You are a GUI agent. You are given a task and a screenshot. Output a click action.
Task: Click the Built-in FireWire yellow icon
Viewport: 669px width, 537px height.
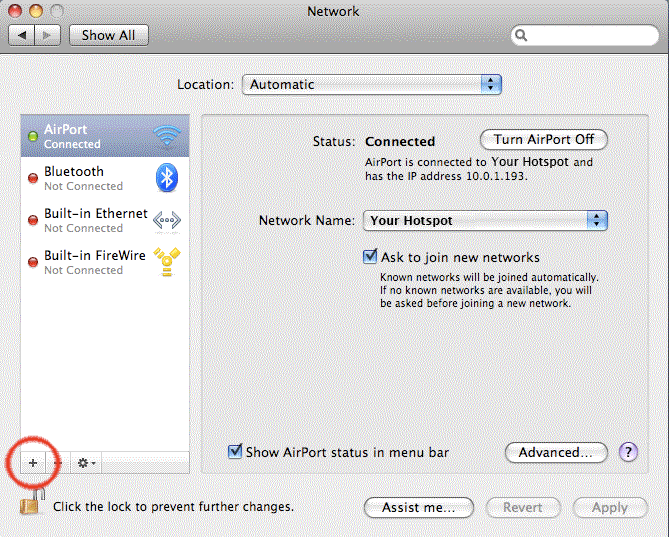tap(167, 261)
